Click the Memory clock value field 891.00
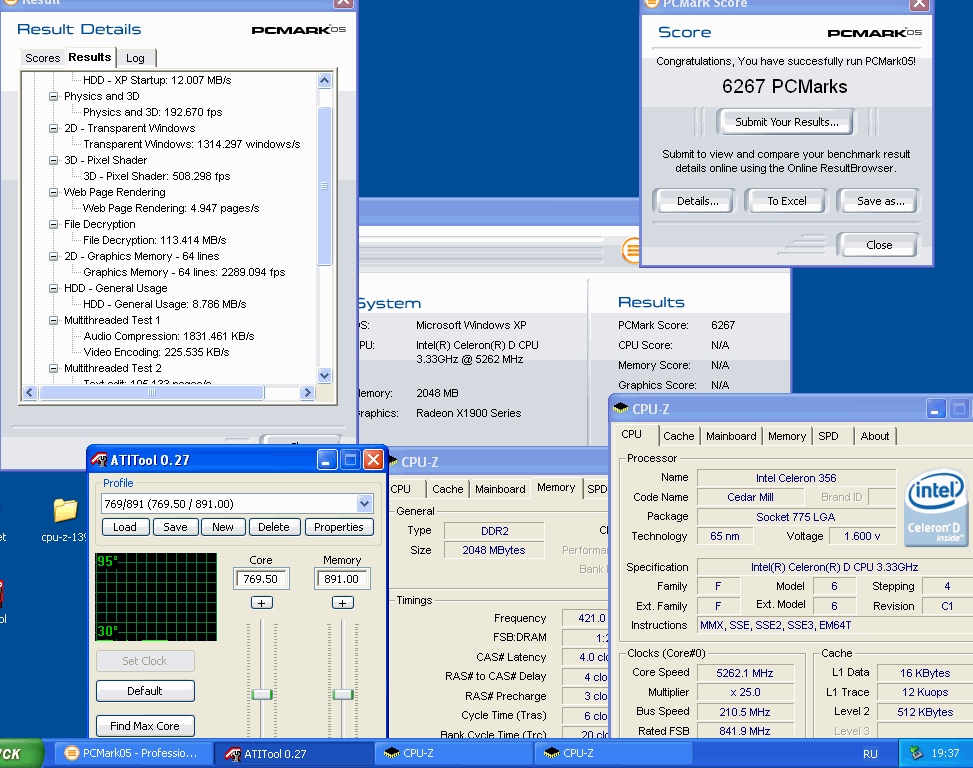The height and width of the screenshot is (768, 973). click(342, 579)
